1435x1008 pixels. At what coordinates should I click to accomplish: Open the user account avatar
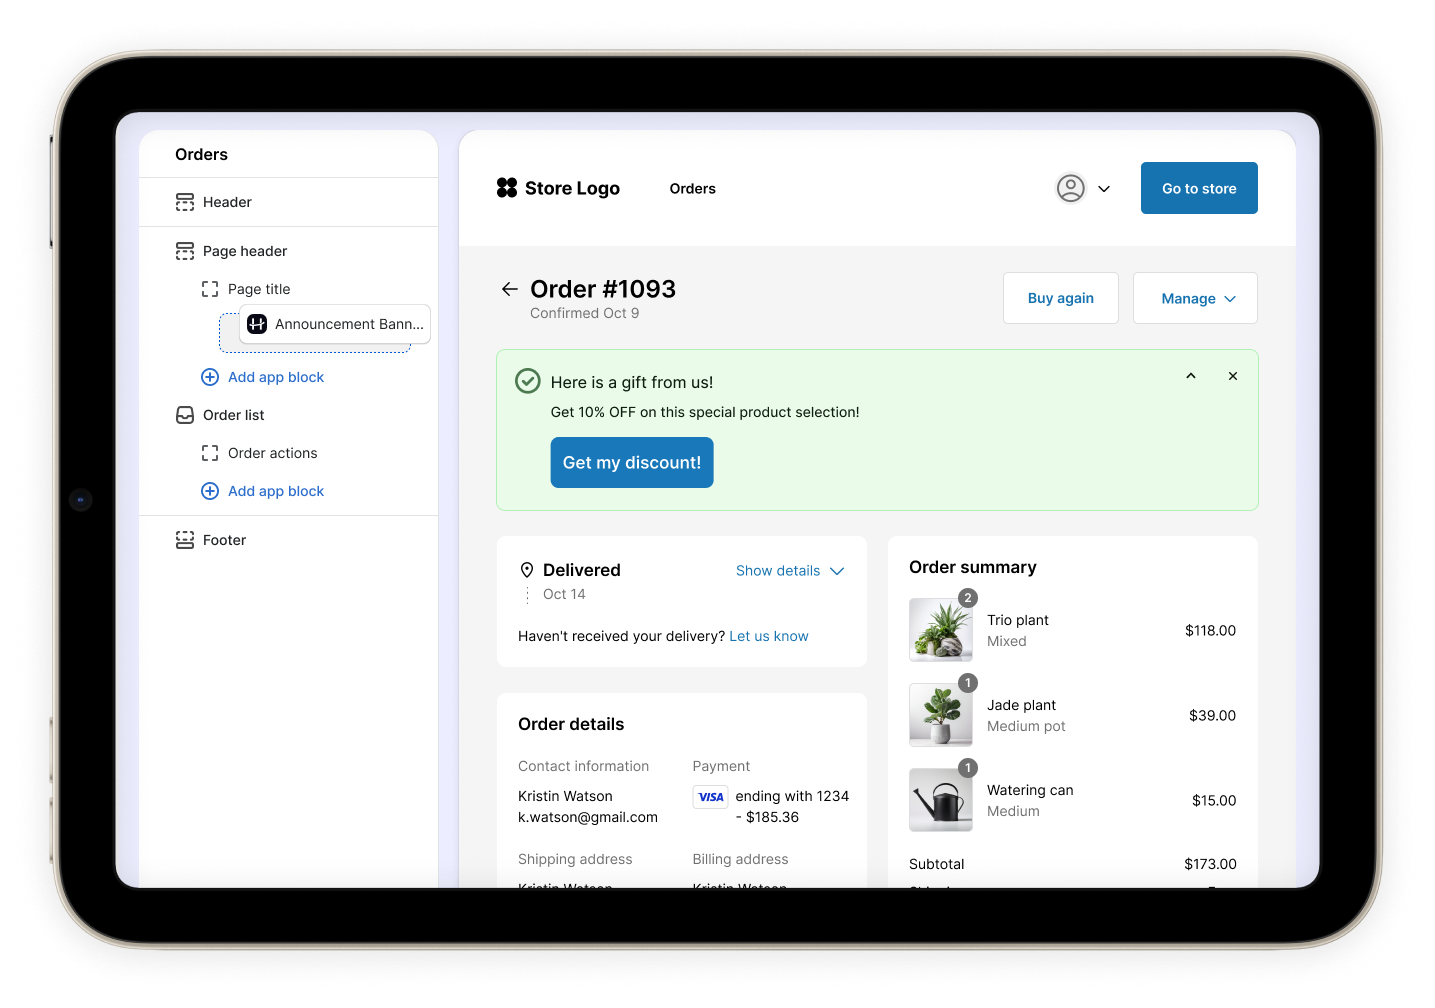coord(1071,188)
